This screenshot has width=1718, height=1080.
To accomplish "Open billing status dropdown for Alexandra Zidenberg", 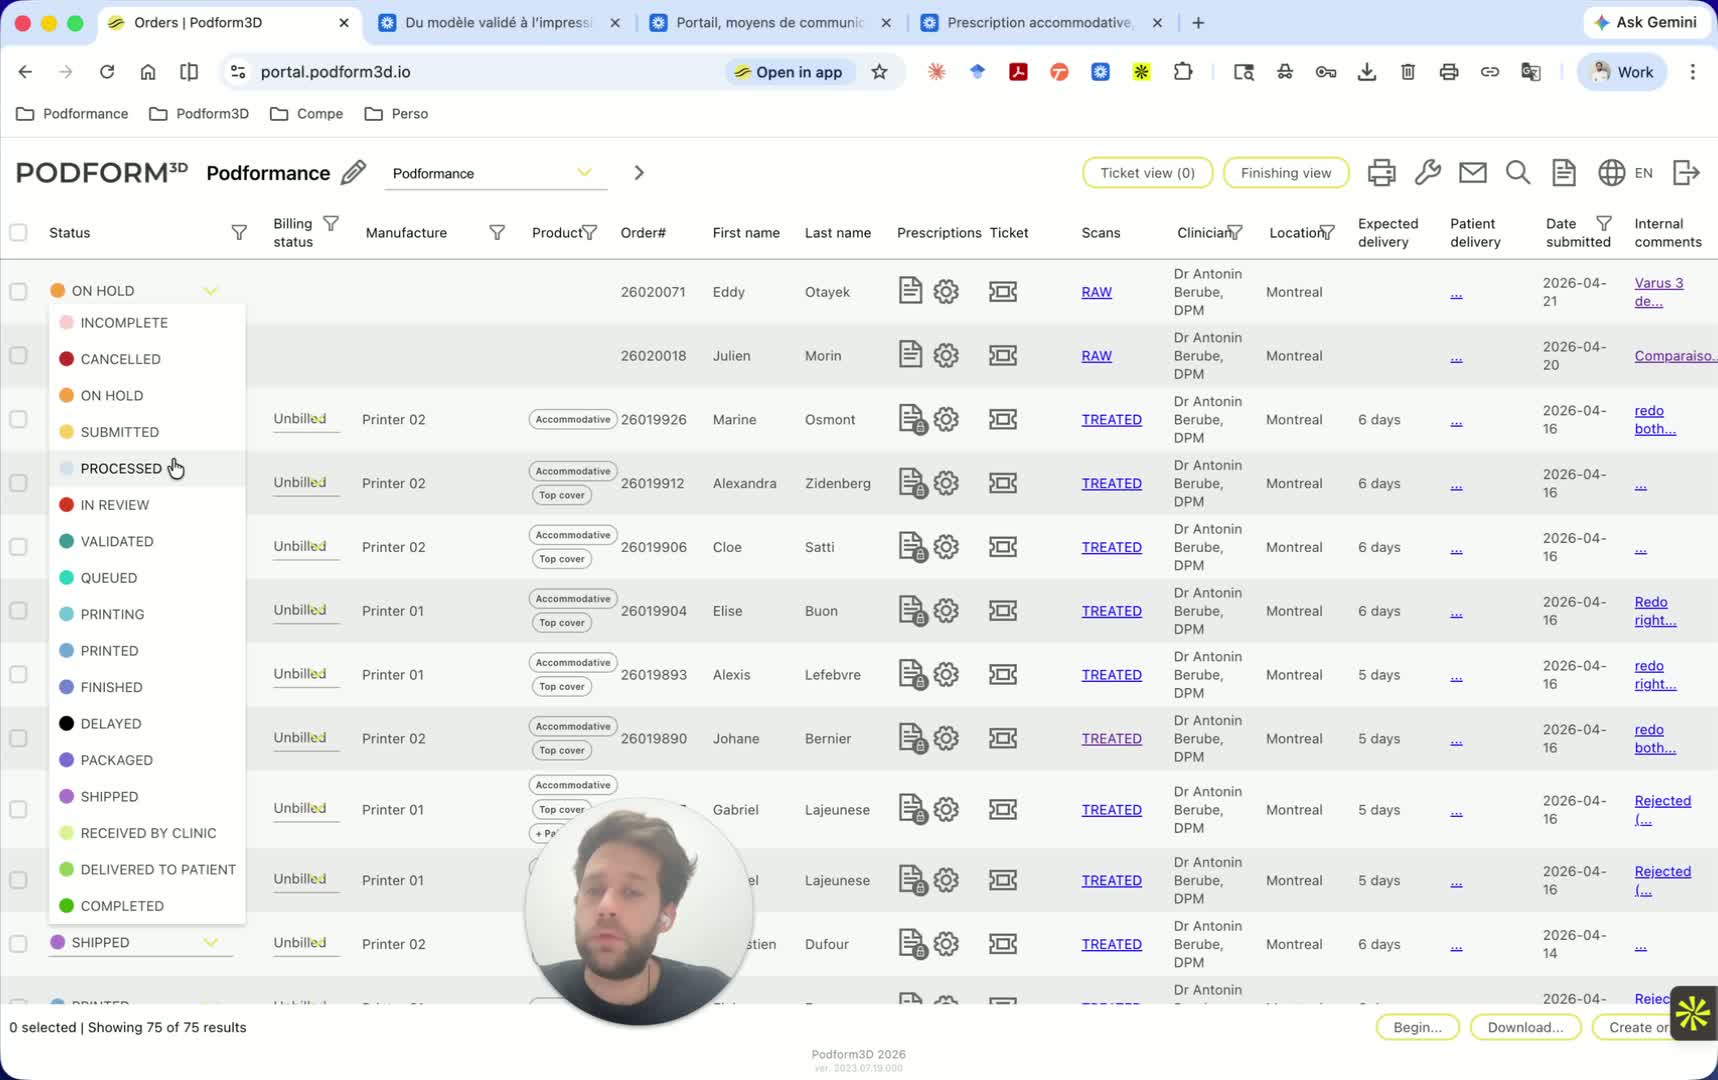I will [306, 483].
